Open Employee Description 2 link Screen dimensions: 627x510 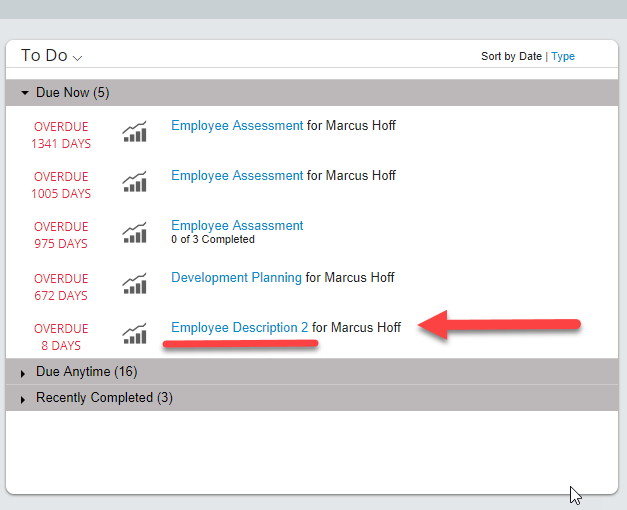click(240, 328)
